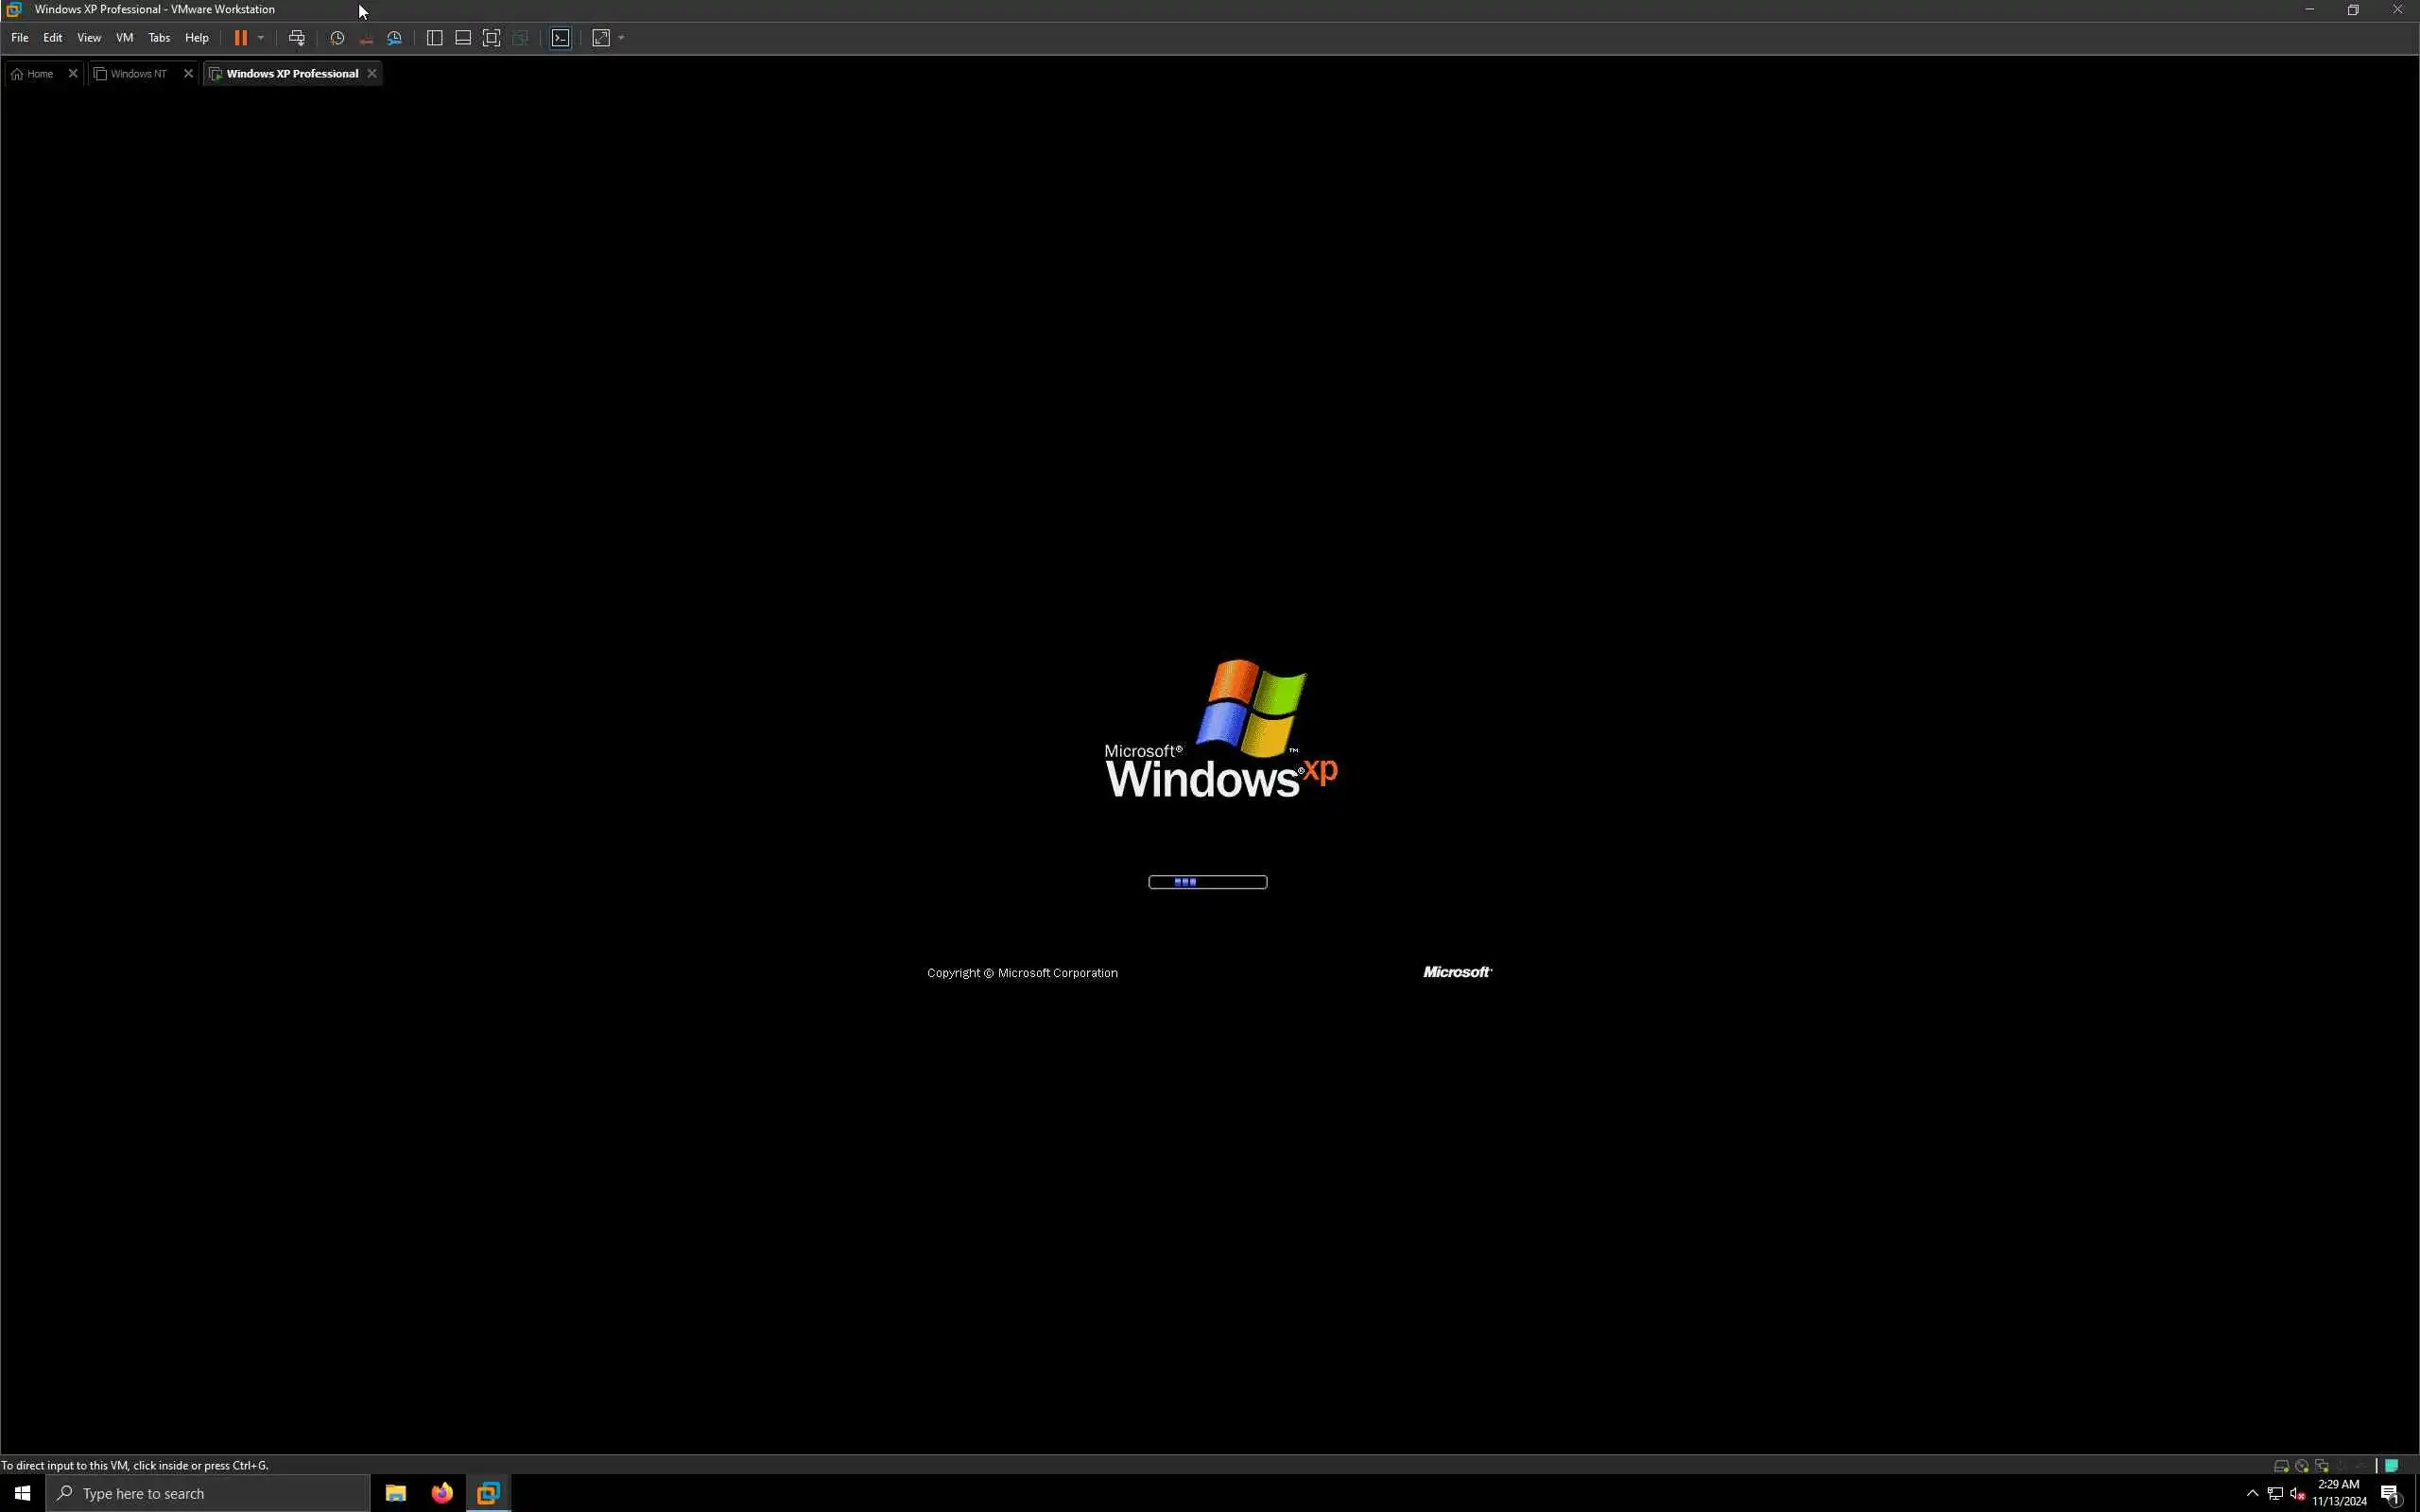Click the network adapter status icon

[2321, 1466]
